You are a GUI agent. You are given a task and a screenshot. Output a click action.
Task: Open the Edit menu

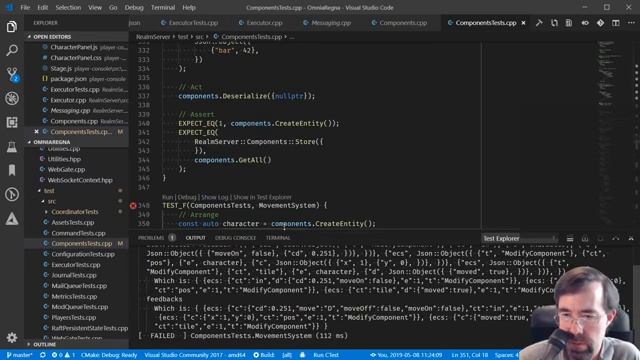click(42, 7)
